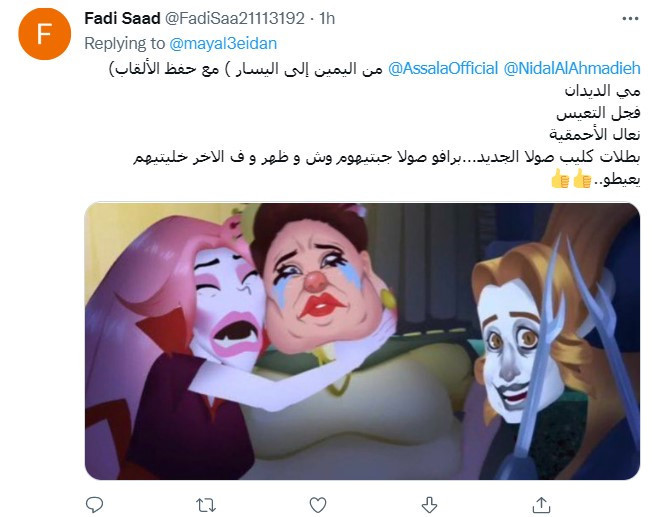This screenshot has width=653, height=517.
Task: Click the @NidalAlAhmadieh mention
Action: pos(572,68)
